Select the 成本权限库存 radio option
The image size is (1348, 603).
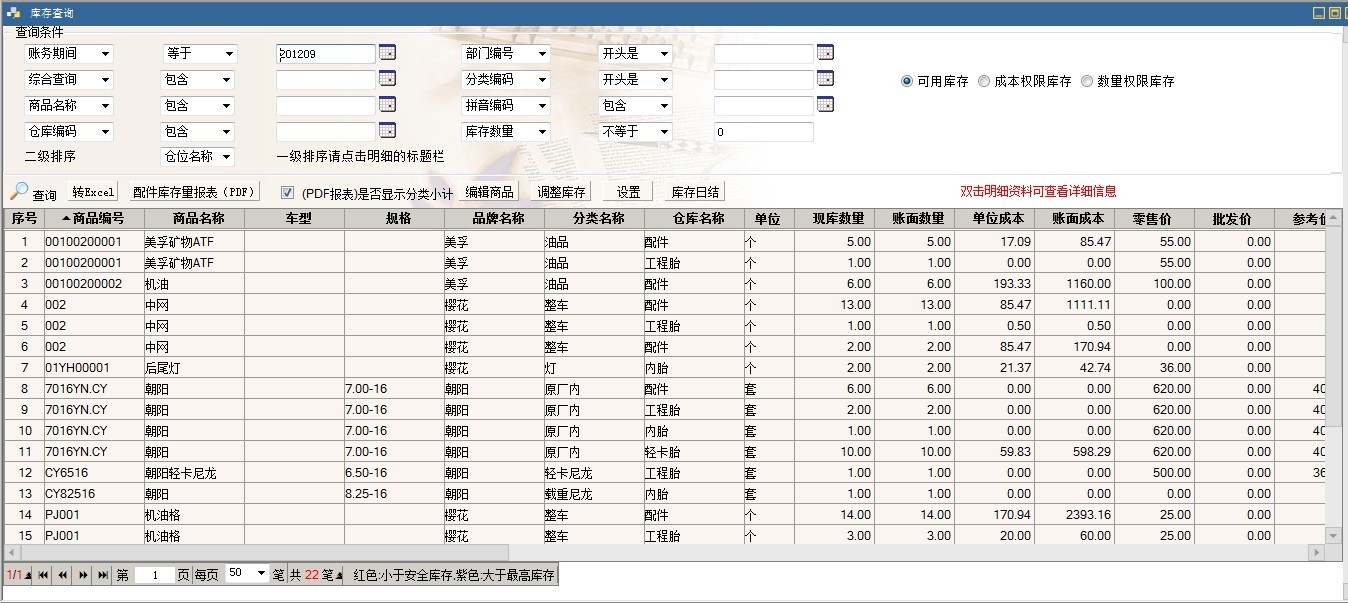point(984,81)
